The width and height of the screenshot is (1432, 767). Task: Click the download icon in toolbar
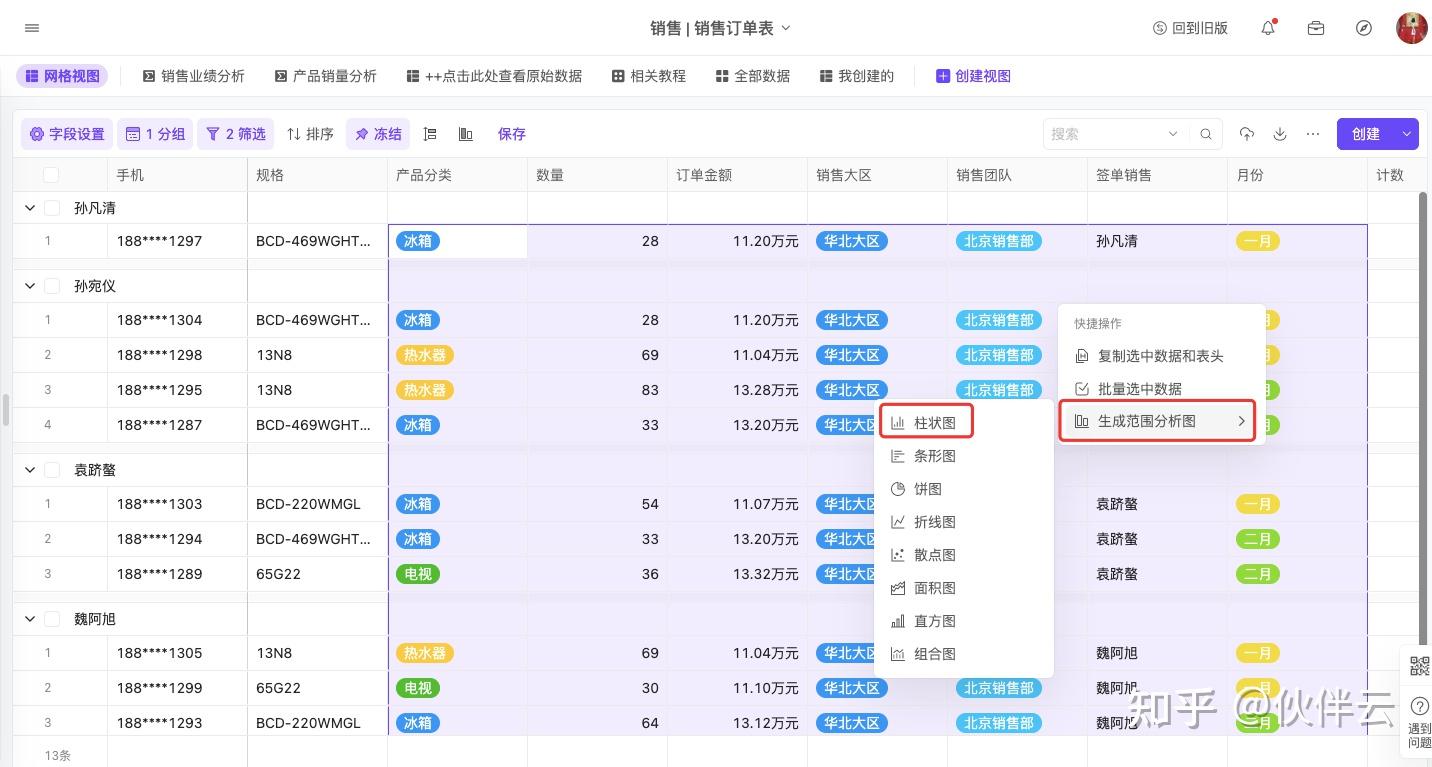tap(1280, 134)
